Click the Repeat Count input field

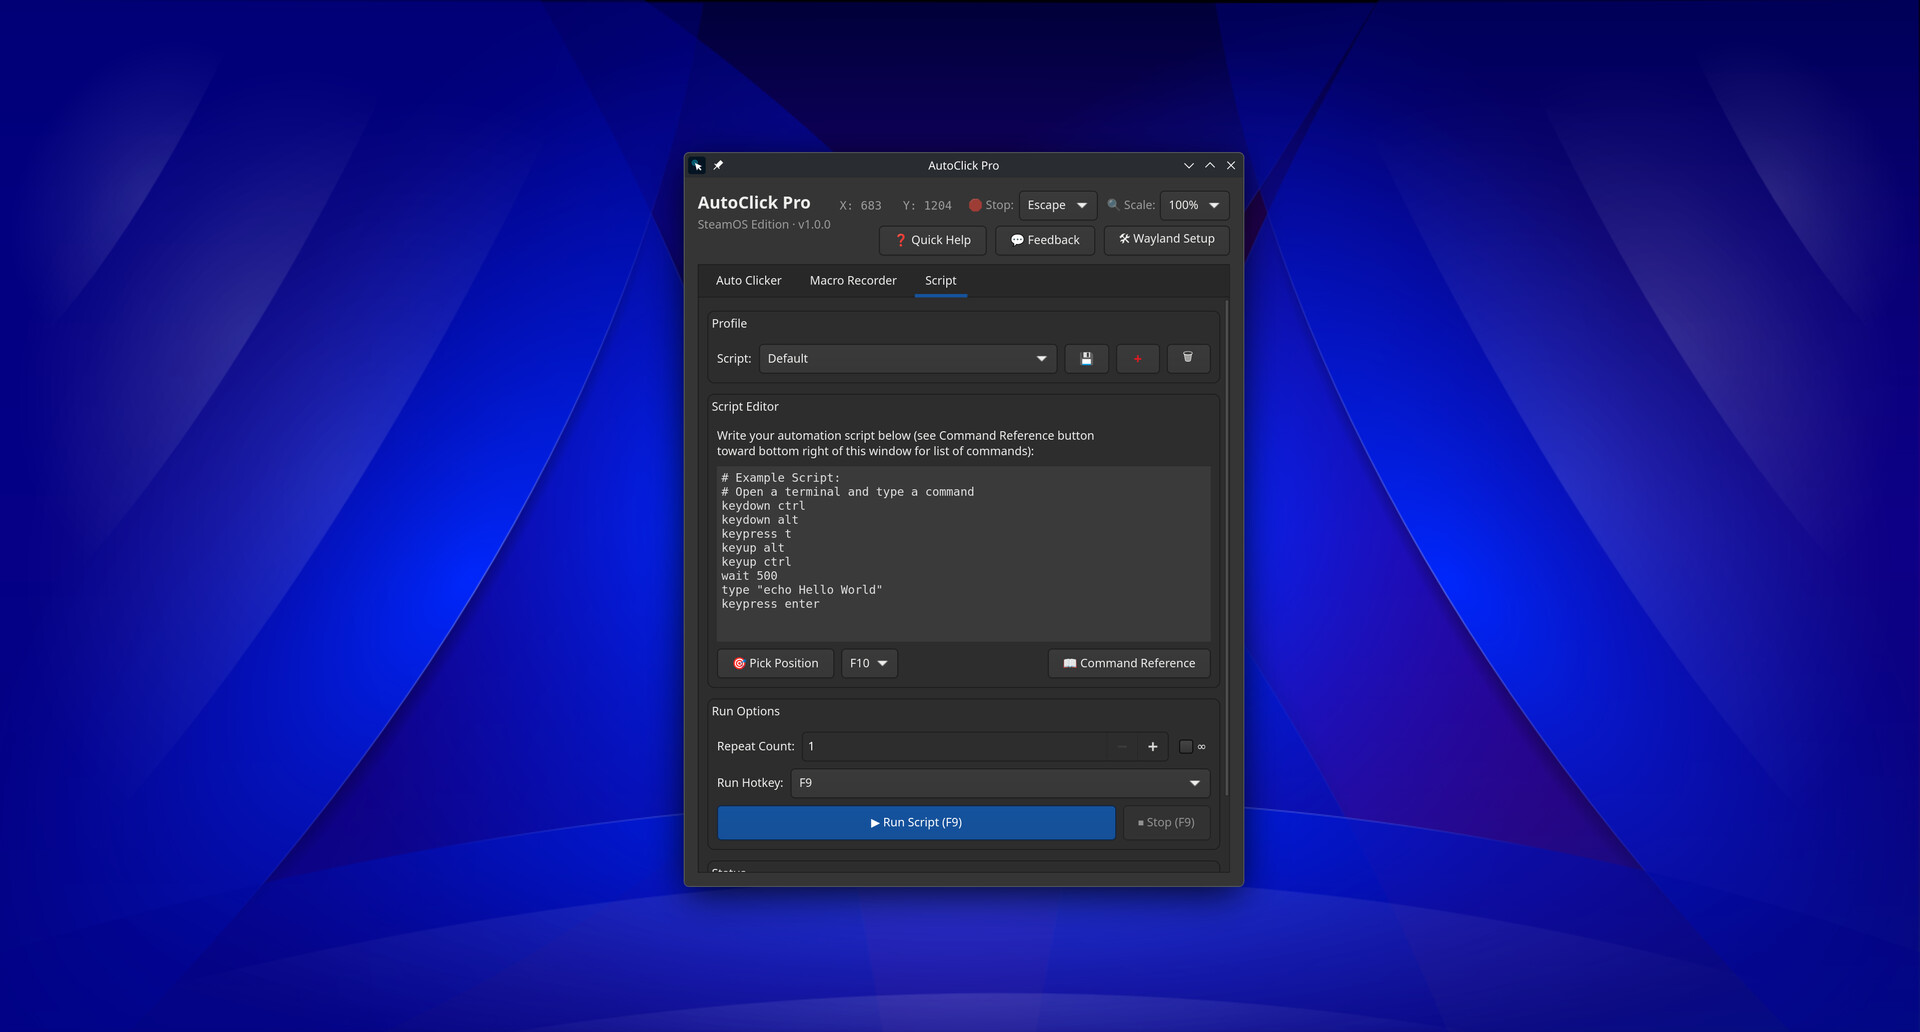click(955, 747)
